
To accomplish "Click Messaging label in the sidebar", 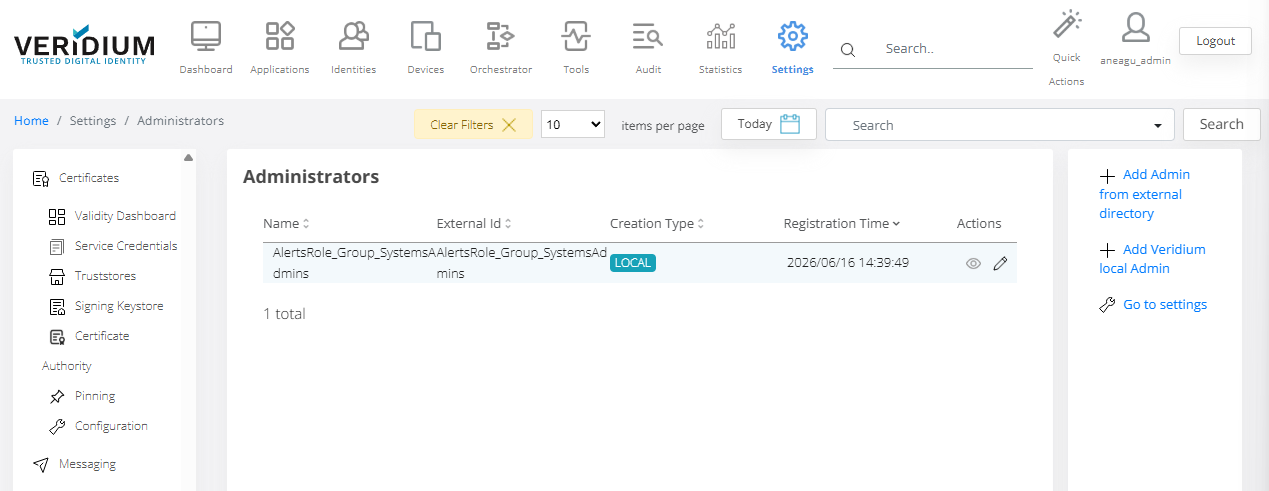I will [x=87, y=464].
